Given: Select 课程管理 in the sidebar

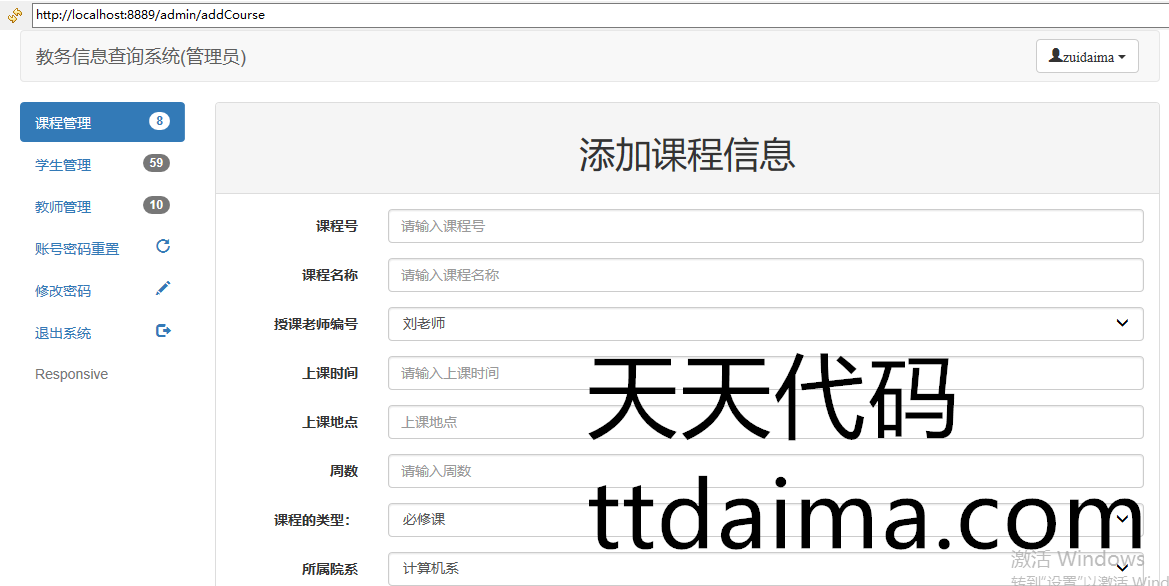Looking at the screenshot, I should point(64,123).
